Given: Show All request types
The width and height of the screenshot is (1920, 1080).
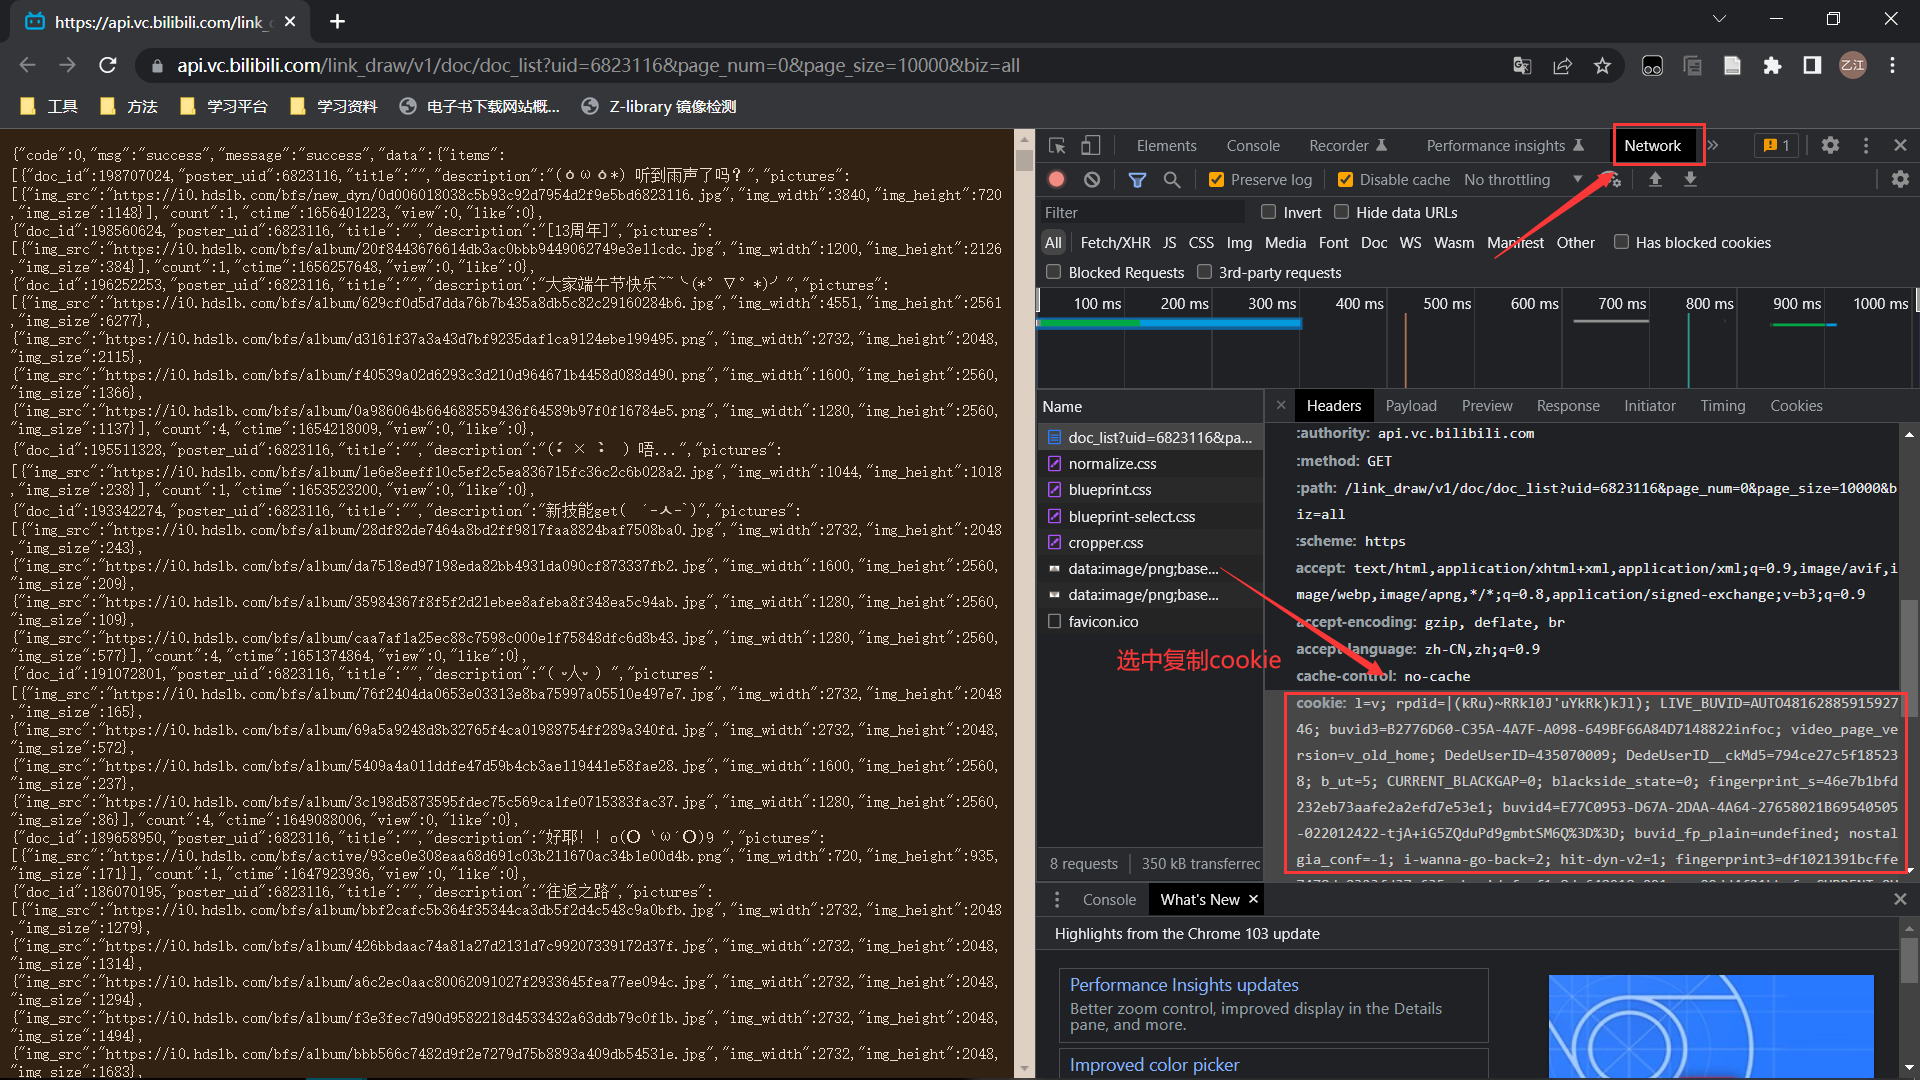Looking at the screenshot, I should [1053, 242].
